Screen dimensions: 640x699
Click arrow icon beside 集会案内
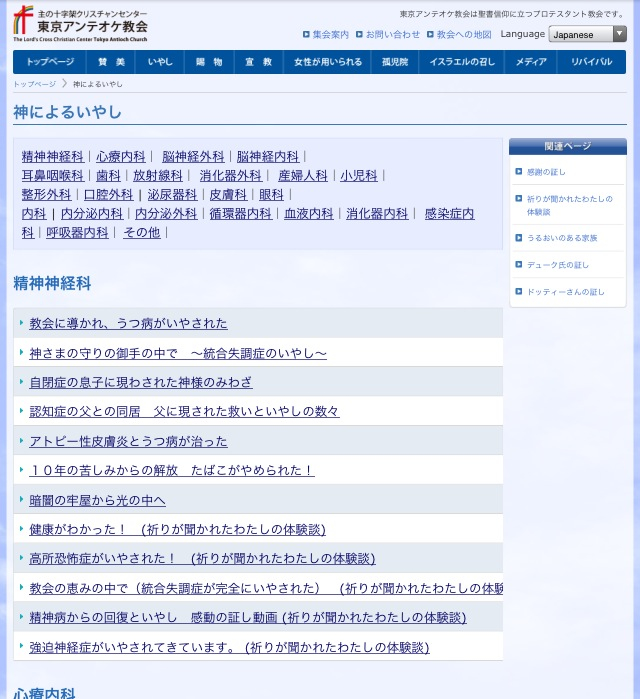pyautogui.click(x=306, y=35)
